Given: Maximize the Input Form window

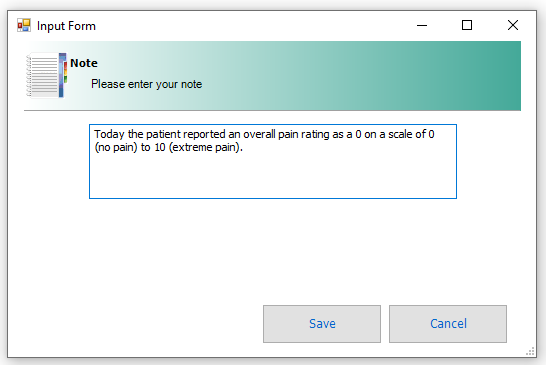Looking at the screenshot, I should pyautogui.click(x=467, y=25).
